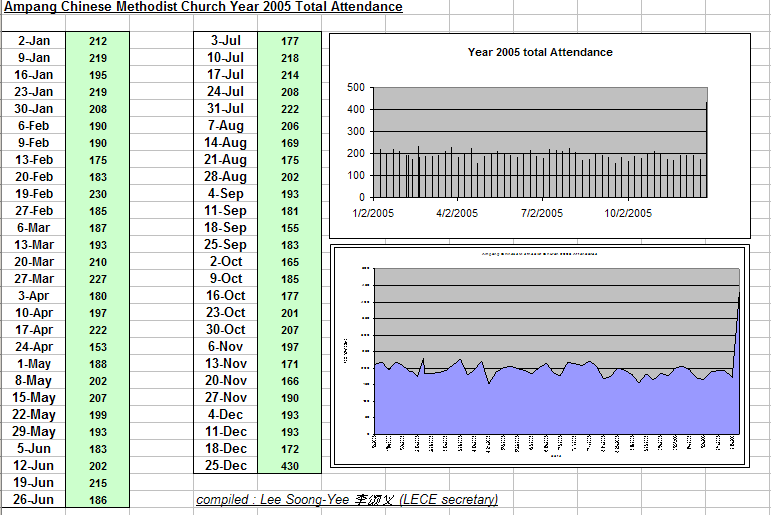771x515 pixels.
Task: Select the '7/2/2005' x-axis label on the bar chart
Action: [542, 213]
